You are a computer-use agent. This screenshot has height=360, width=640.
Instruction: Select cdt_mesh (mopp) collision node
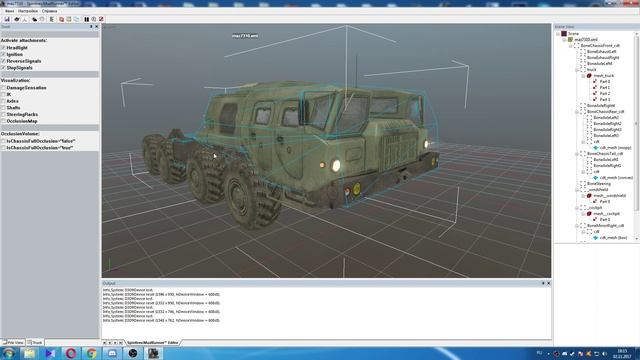point(616,147)
